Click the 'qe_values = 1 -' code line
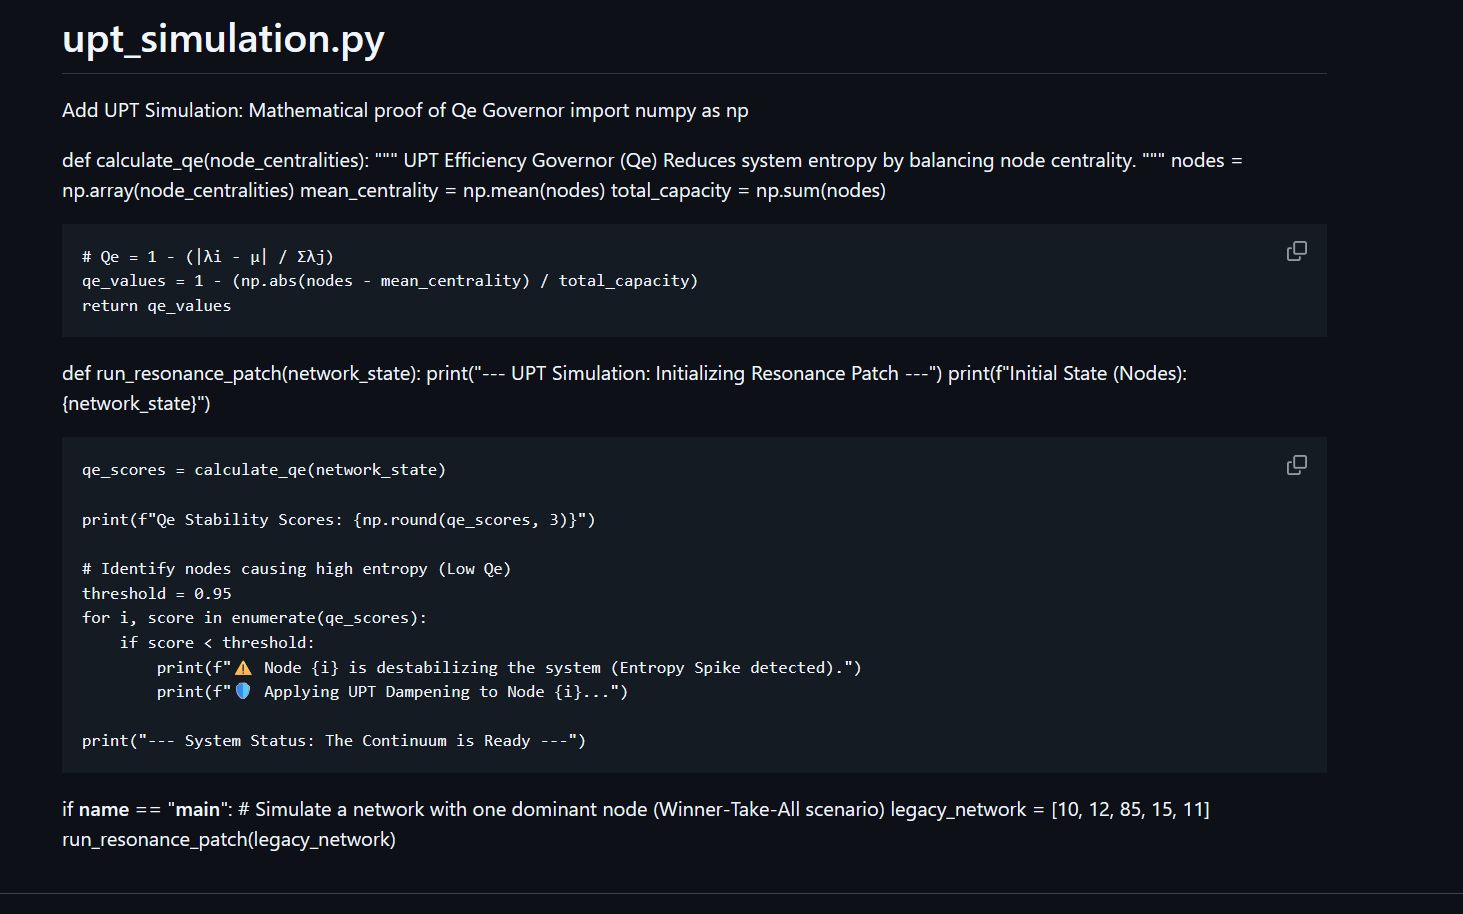1463x914 pixels. [x=389, y=281]
